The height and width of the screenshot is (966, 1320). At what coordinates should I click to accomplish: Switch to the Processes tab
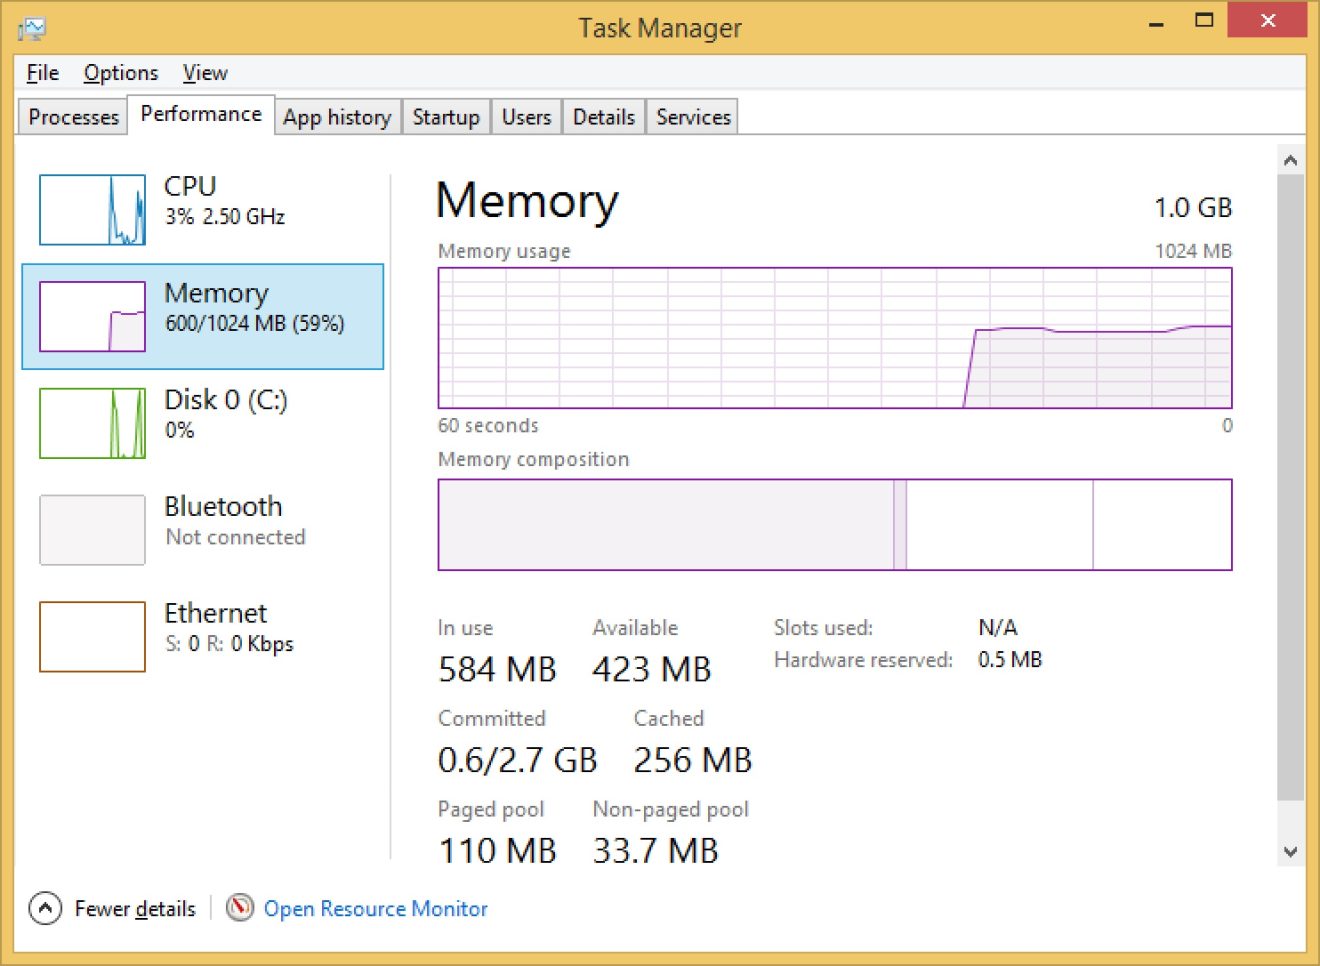(x=71, y=117)
